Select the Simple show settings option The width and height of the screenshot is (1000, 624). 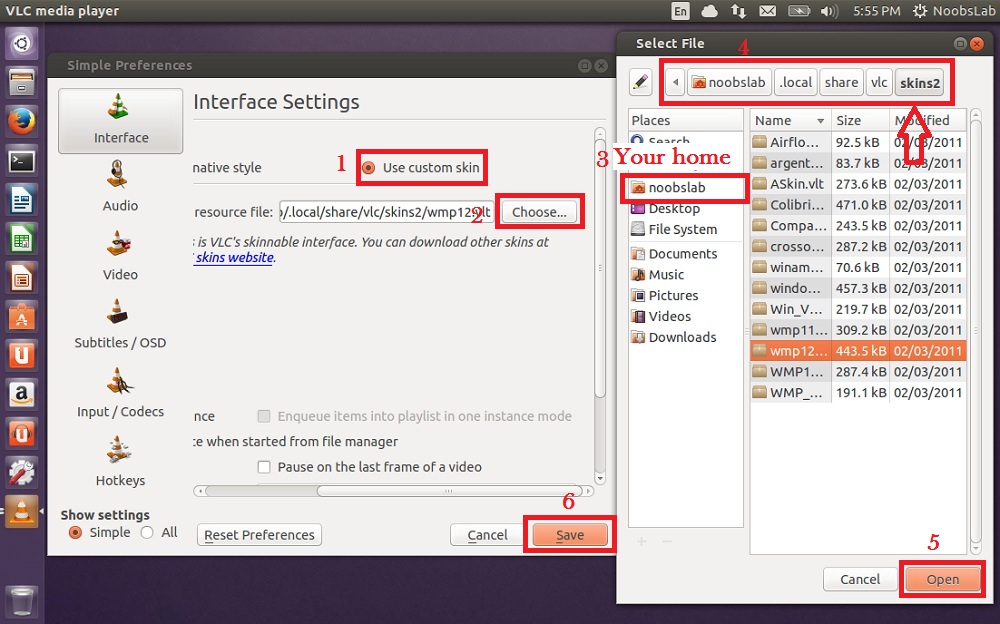[75, 532]
